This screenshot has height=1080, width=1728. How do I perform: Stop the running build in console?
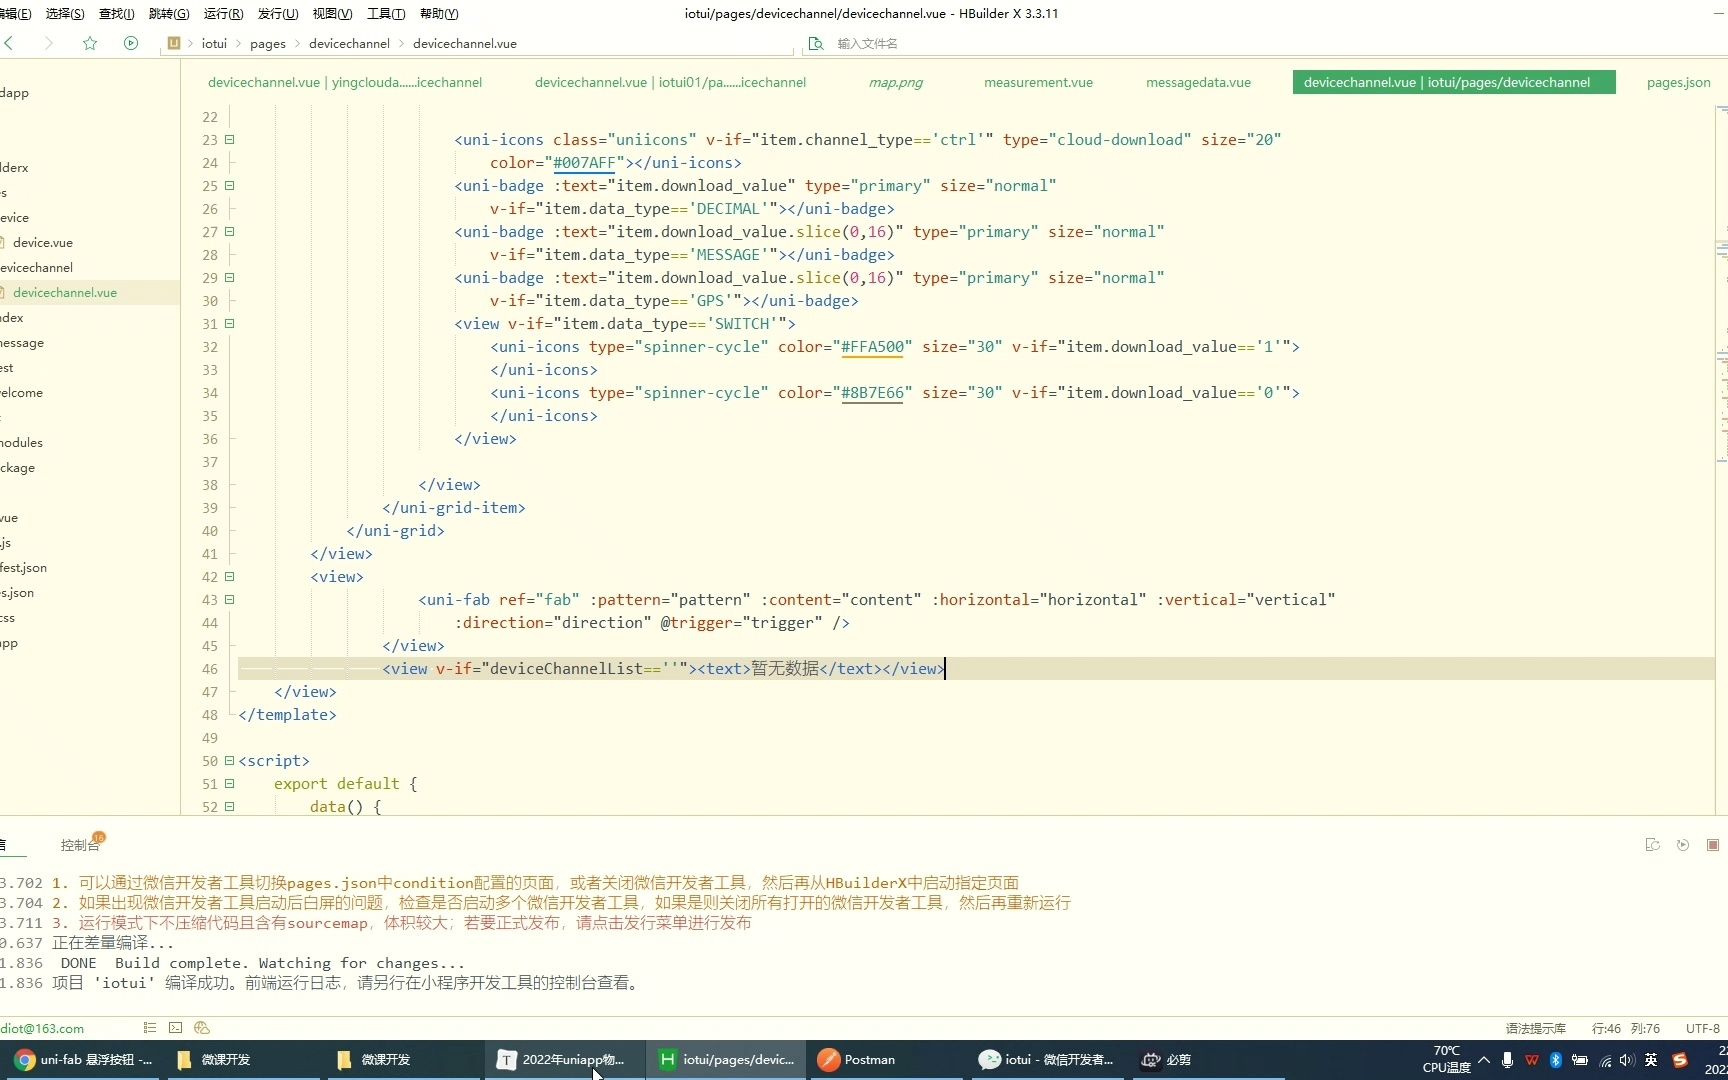[x=1713, y=845]
